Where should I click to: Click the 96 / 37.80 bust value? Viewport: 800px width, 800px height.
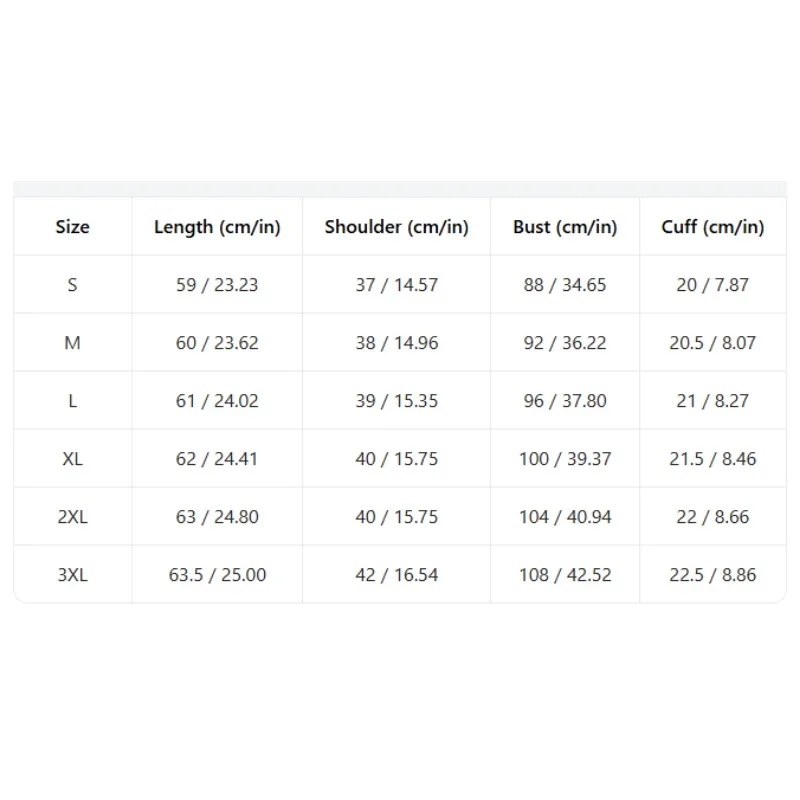click(x=565, y=401)
